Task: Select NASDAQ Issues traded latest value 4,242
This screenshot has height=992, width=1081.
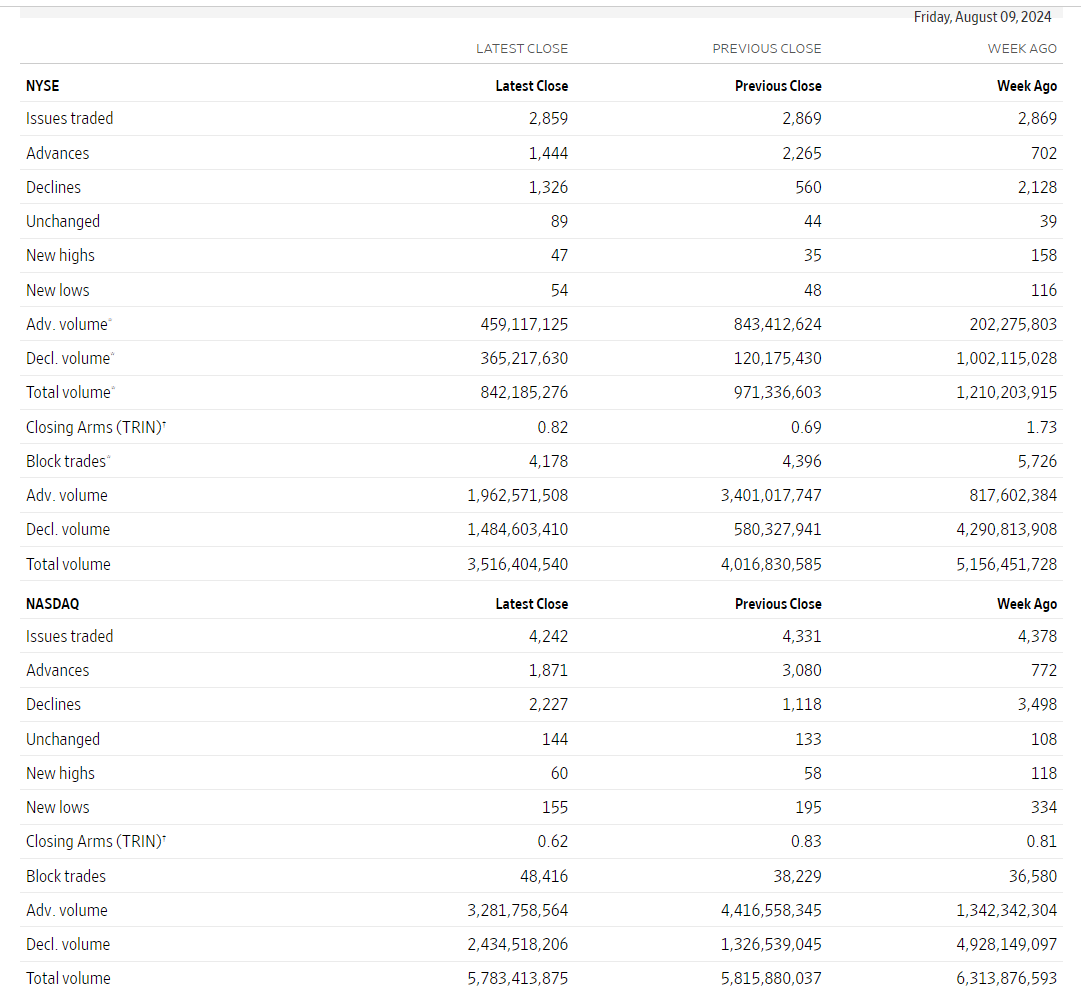Action: click(548, 636)
